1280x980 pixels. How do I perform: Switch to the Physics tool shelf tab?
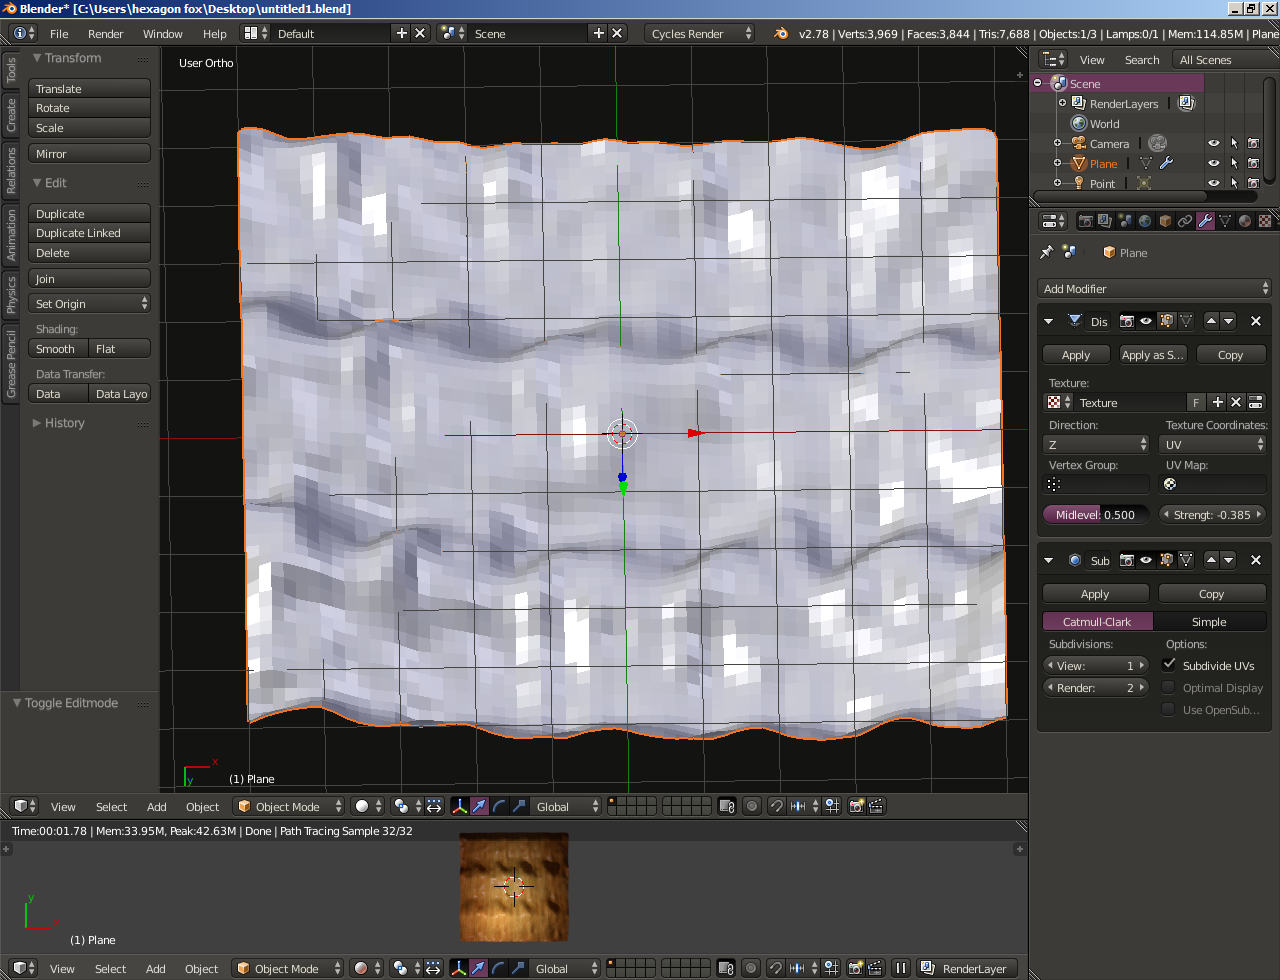click(11, 295)
